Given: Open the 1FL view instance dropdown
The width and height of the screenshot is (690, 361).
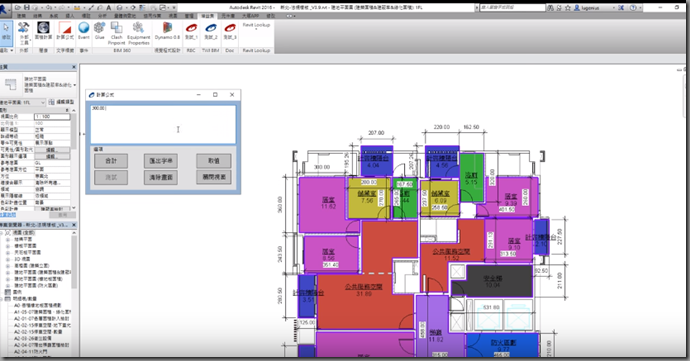Looking at the screenshot, I should pos(43,102).
